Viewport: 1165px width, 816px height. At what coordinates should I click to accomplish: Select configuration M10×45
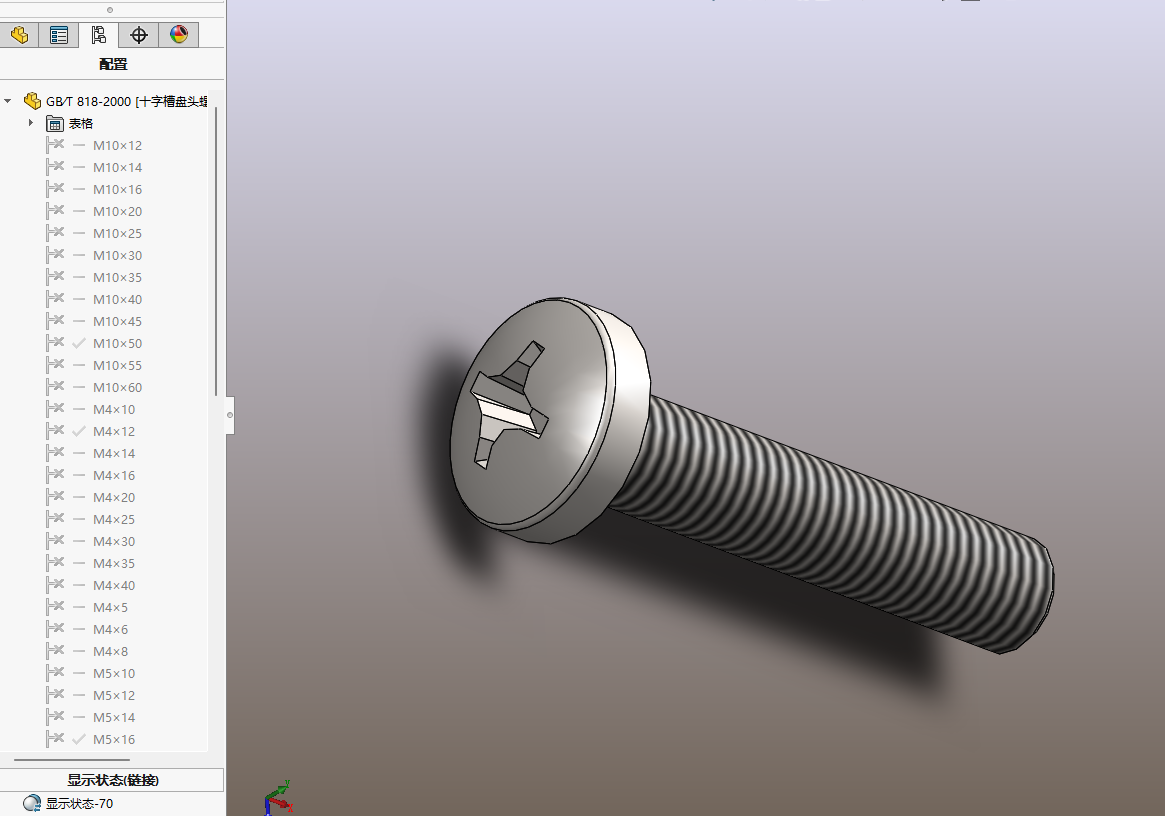[x=117, y=321]
